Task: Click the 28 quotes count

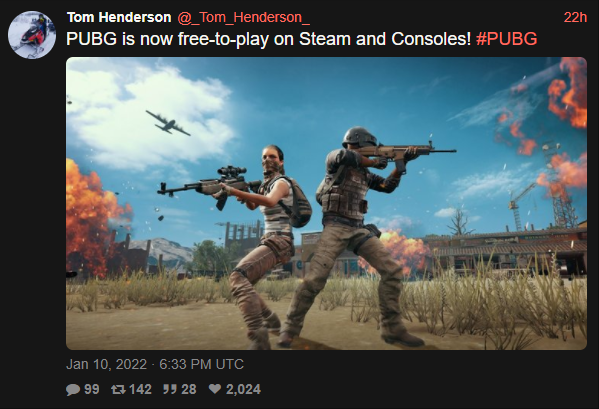Action: pos(189,389)
